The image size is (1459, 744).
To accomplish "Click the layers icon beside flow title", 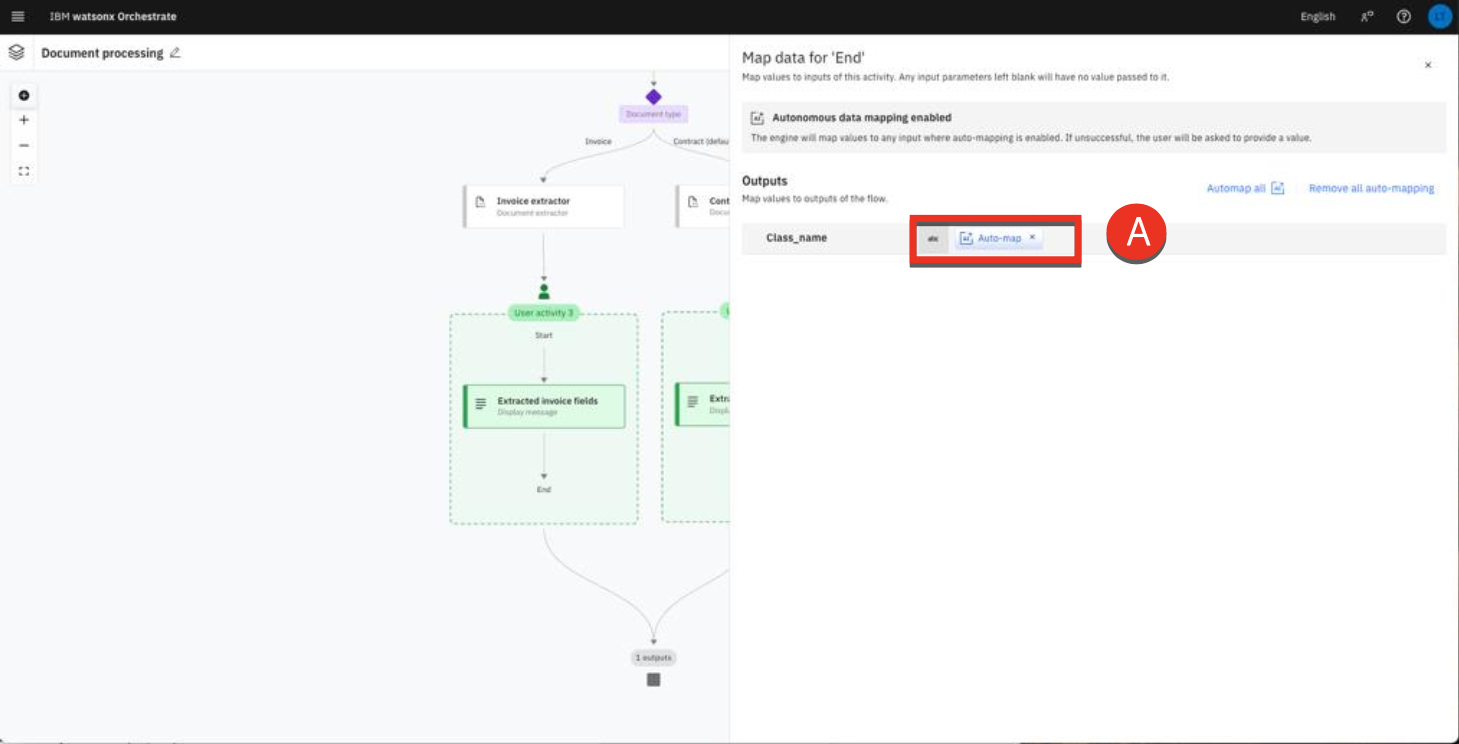I will click(x=16, y=53).
